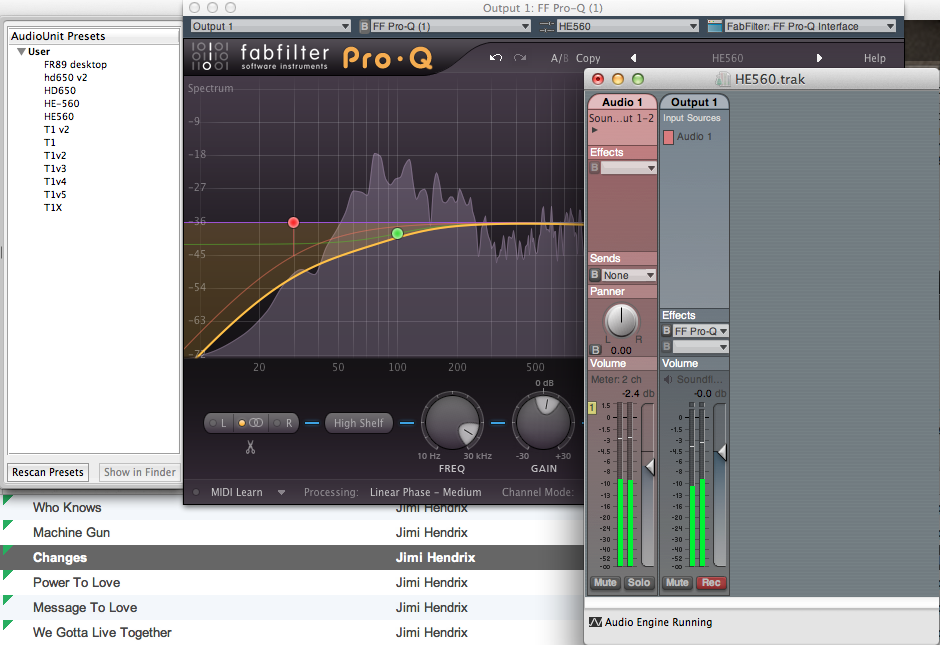Open the Output 1 track dropdown

270,26
